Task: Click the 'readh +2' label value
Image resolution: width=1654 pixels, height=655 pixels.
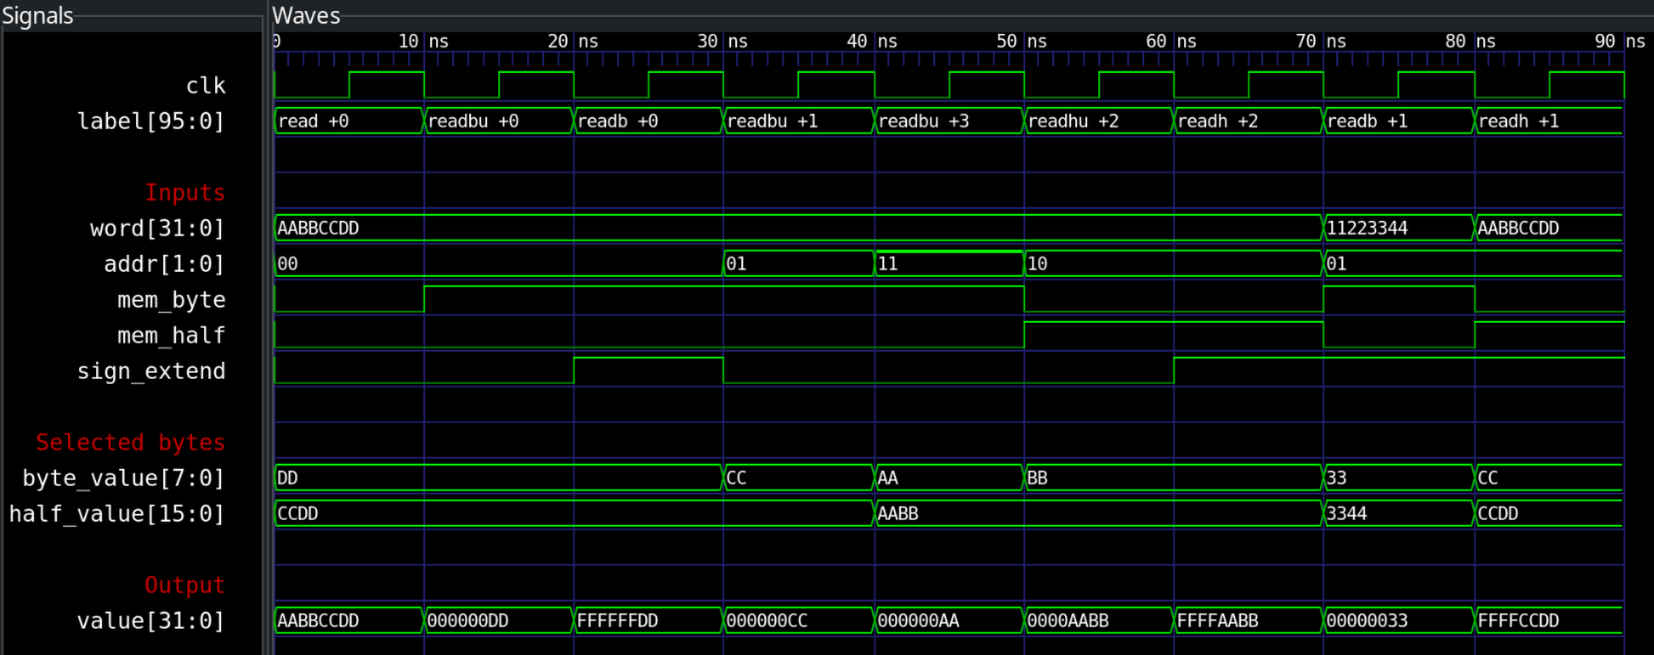Action: pos(1248,121)
